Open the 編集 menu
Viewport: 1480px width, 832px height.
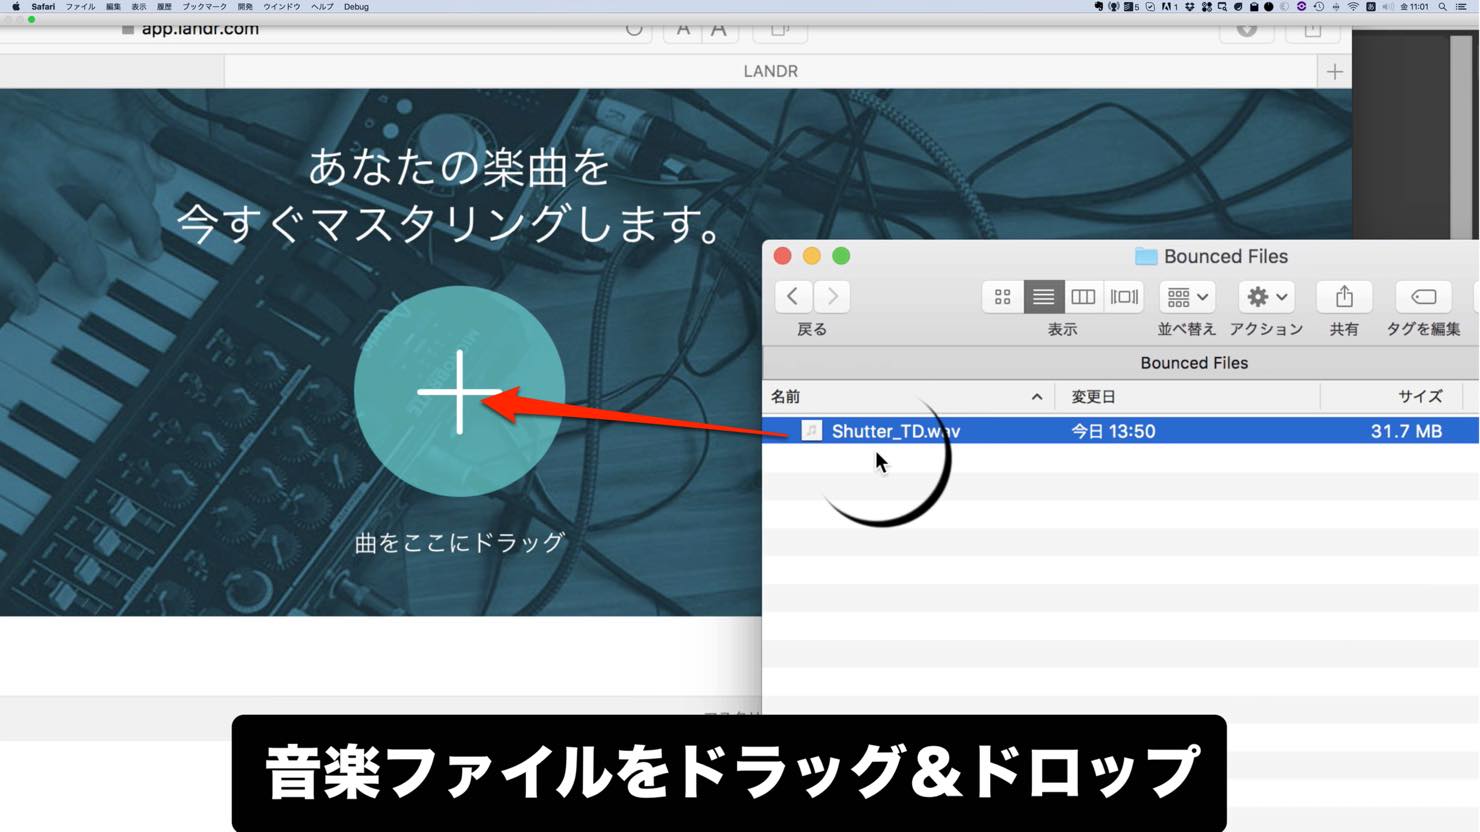113,6
